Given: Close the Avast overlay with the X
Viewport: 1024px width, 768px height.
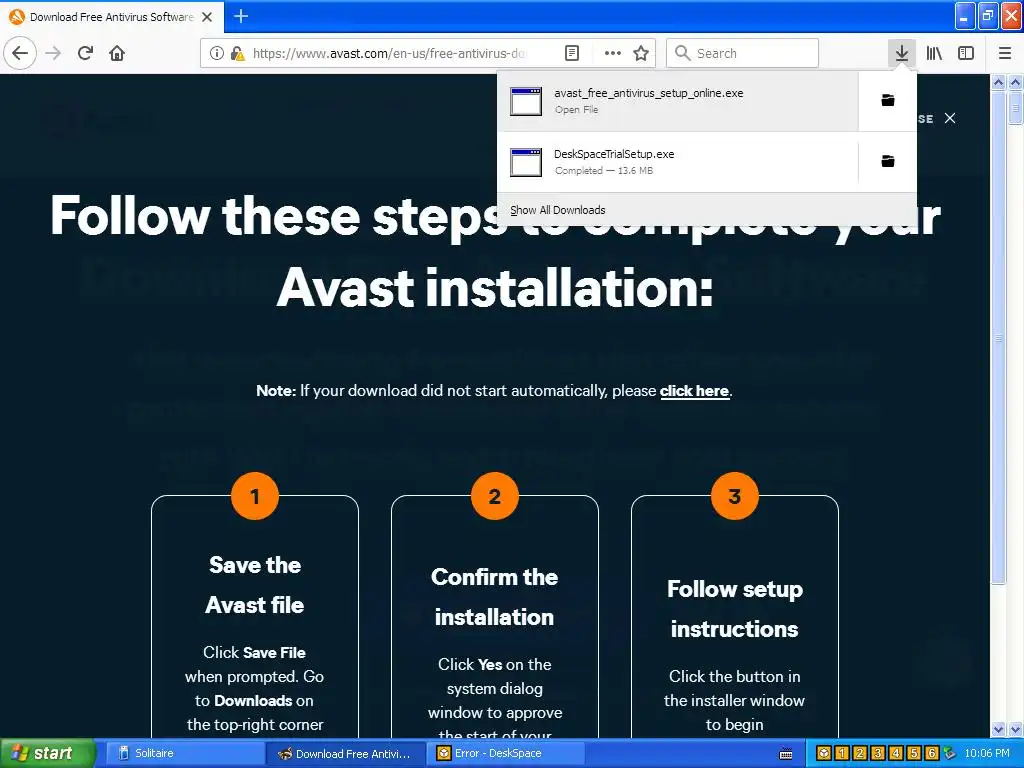Looking at the screenshot, I should pyautogui.click(x=950, y=118).
